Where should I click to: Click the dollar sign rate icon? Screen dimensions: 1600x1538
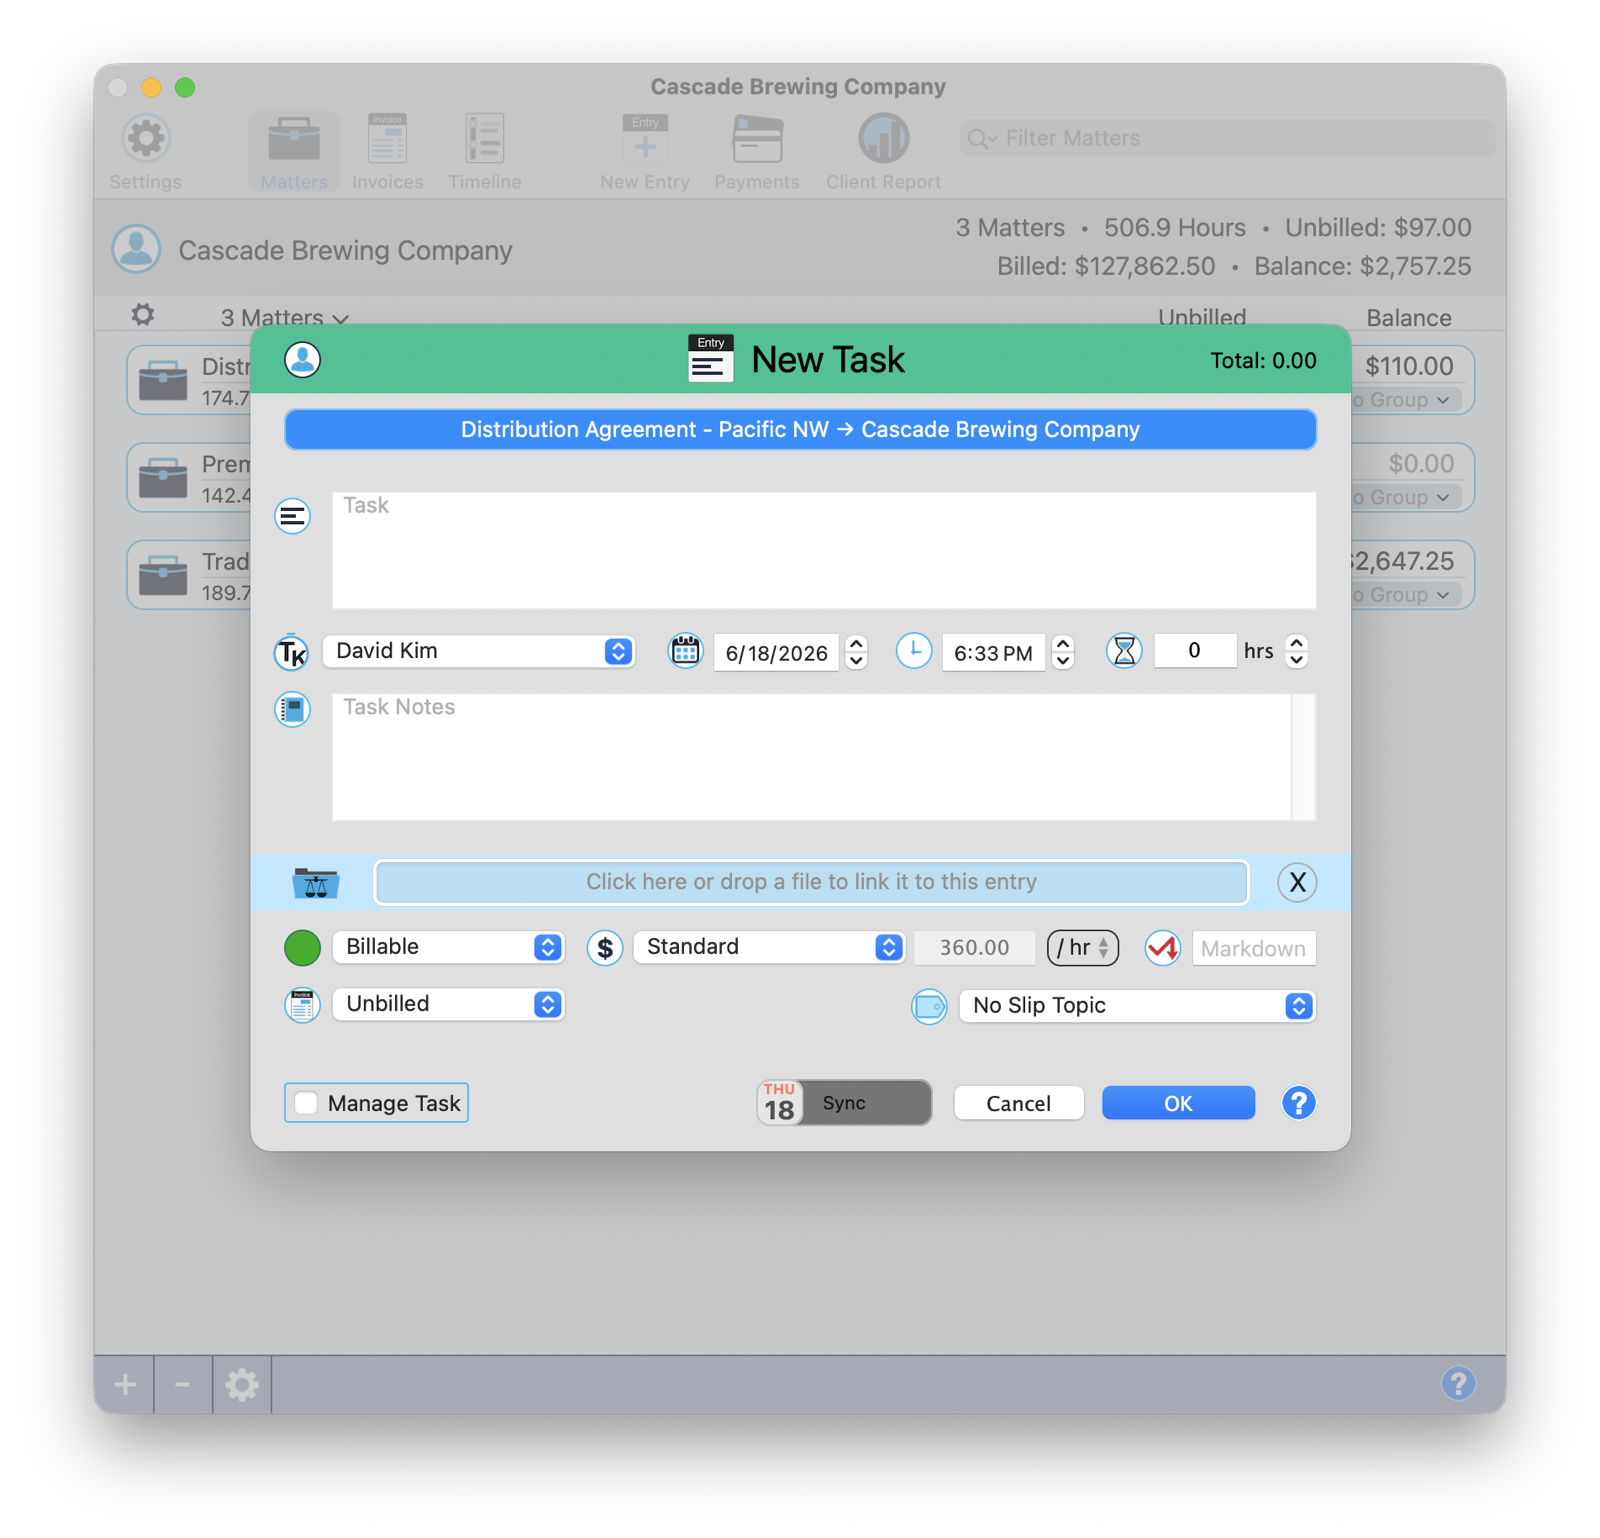pyautogui.click(x=605, y=948)
